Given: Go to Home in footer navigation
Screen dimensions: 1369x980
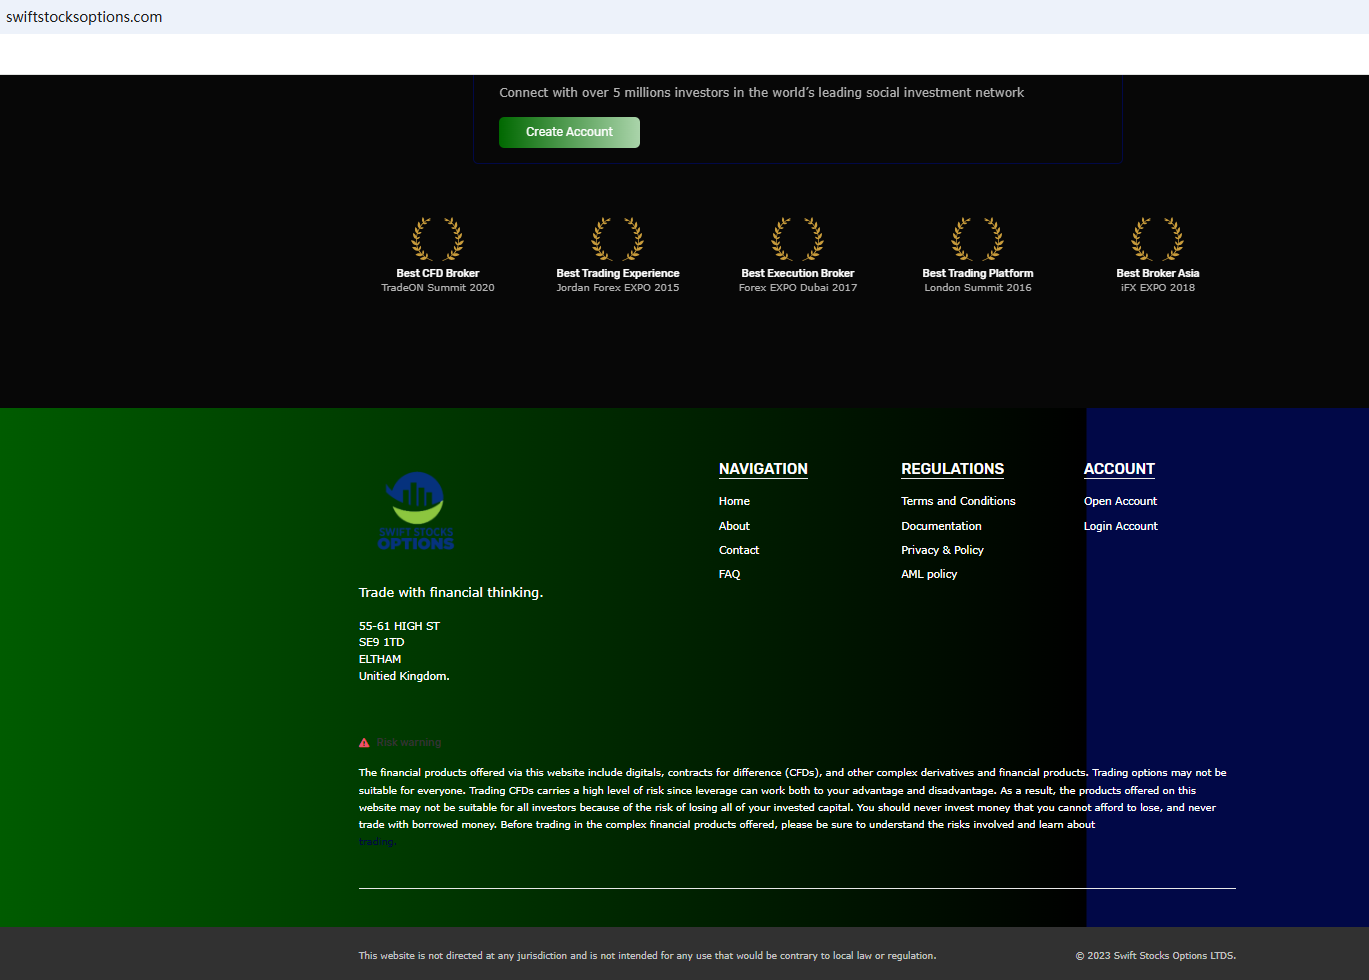Looking at the screenshot, I should [x=734, y=501].
